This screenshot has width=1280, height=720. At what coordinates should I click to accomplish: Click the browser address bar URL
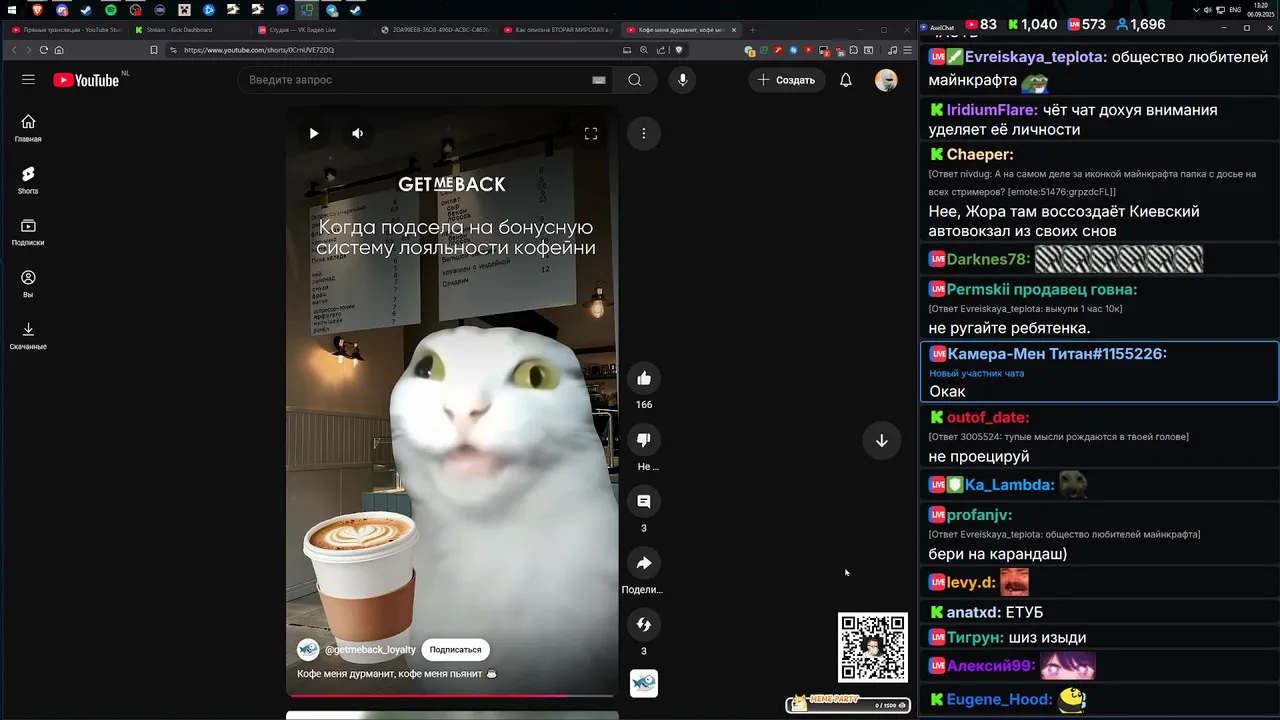click(x=259, y=50)
